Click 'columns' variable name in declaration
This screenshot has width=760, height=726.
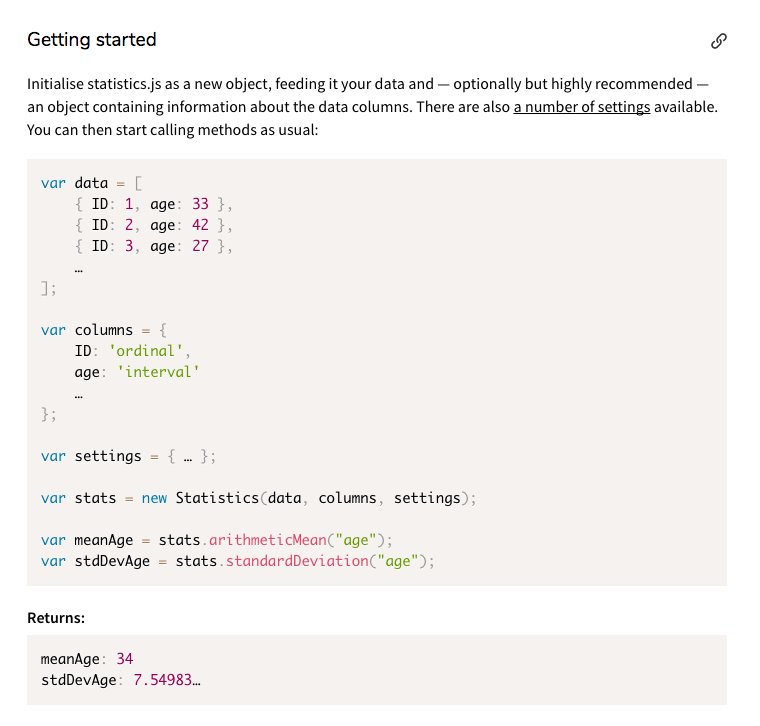tap(103, 330)
